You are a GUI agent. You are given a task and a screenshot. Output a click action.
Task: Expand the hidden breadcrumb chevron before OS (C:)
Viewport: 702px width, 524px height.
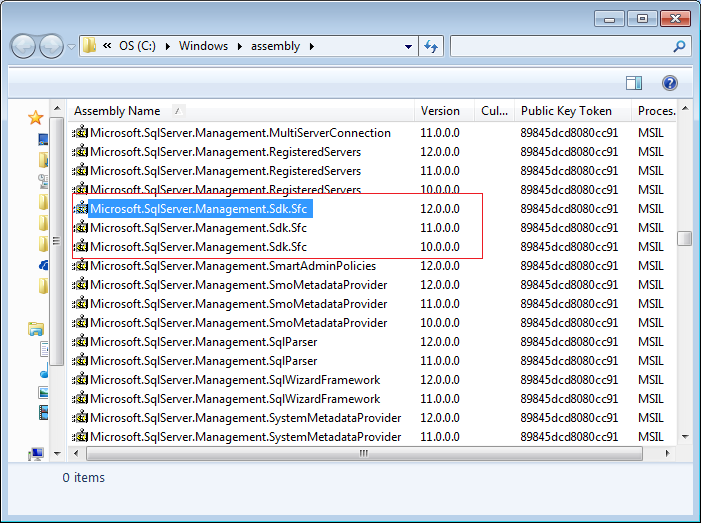[x=107, y=46]
